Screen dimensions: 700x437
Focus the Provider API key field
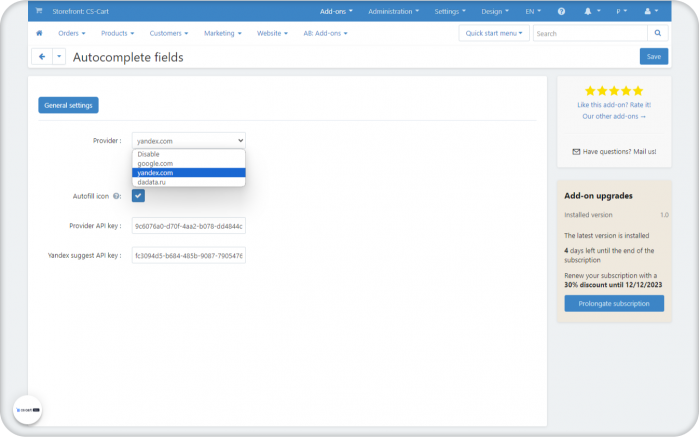coord(188,226)
